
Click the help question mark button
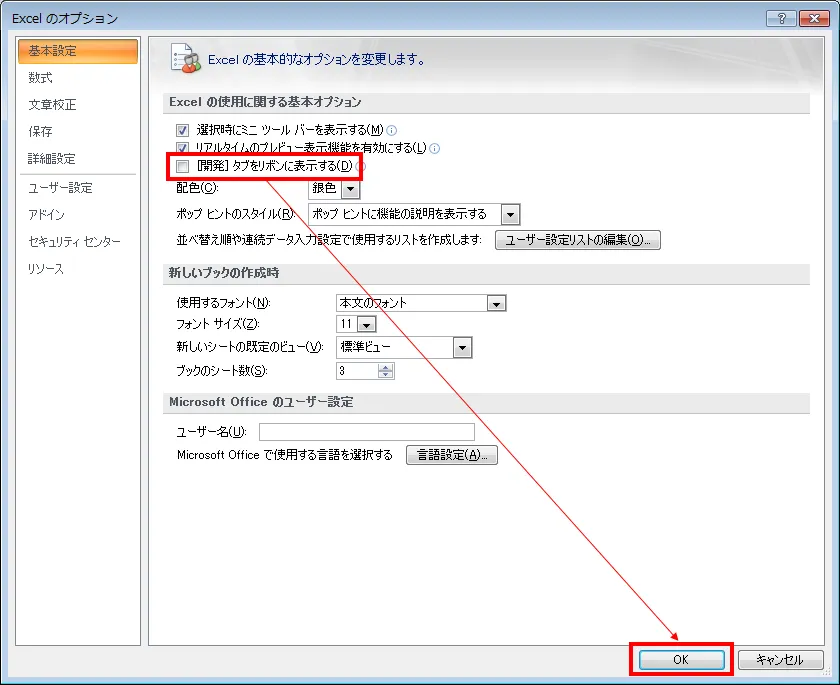(781, 18)
